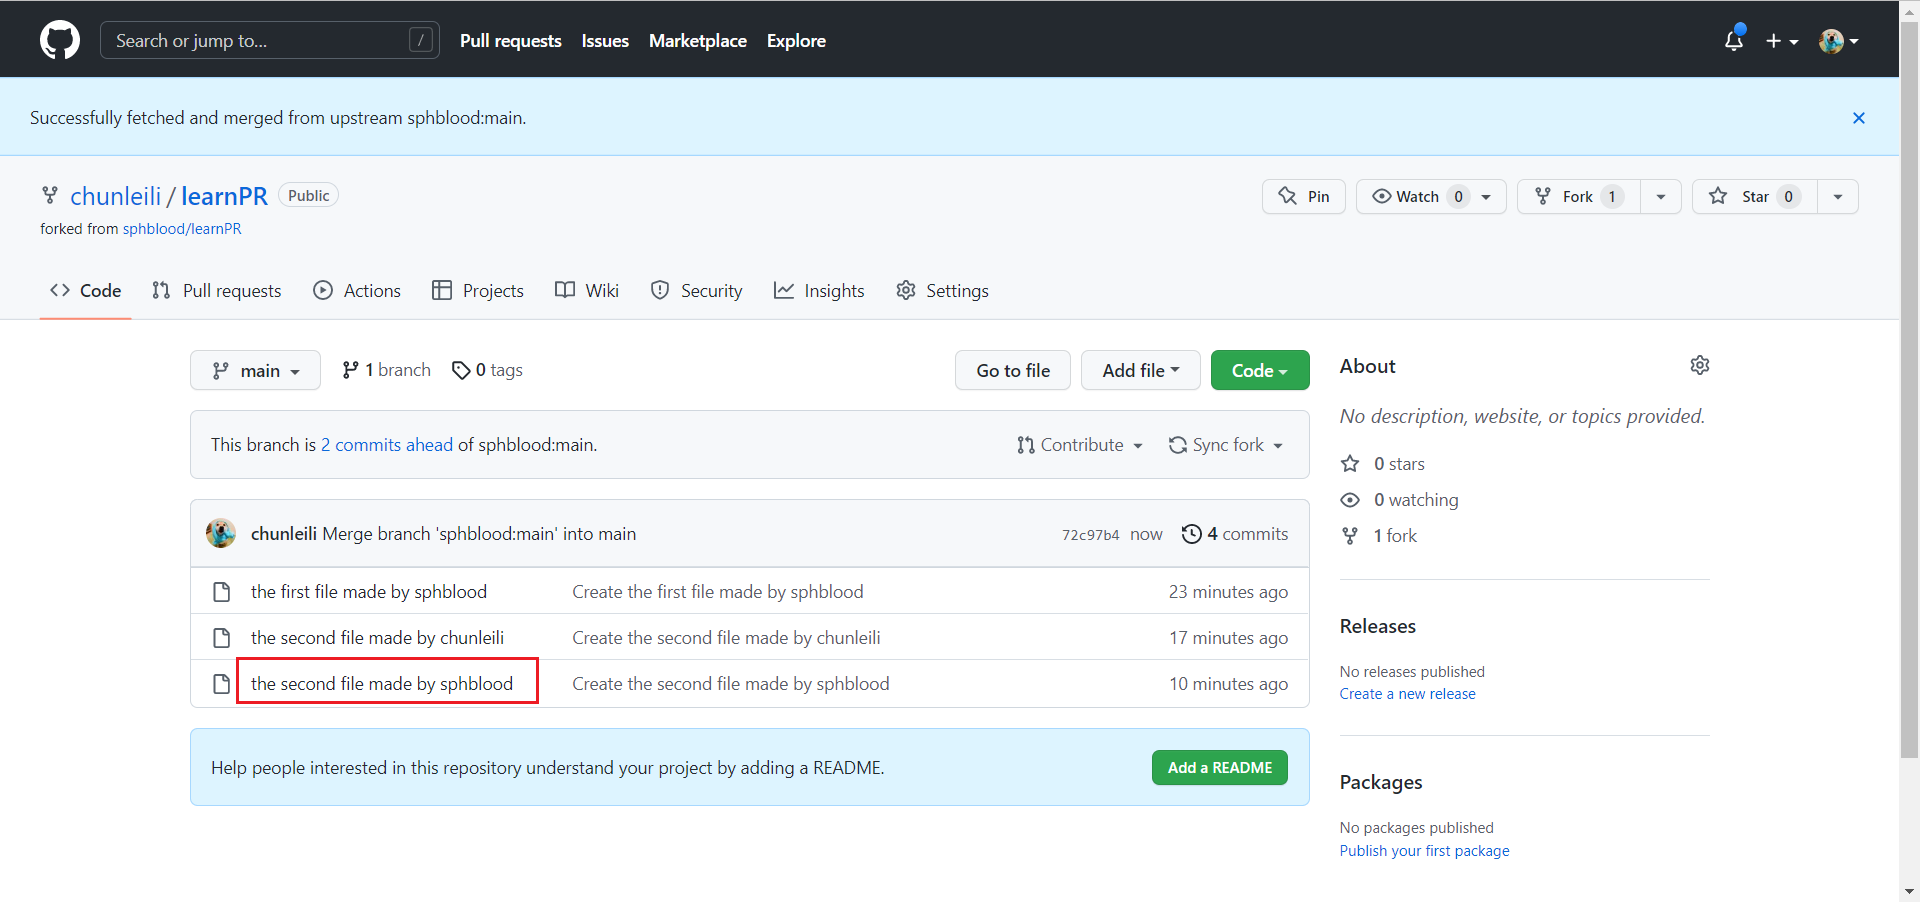Open commit hash 72c97b4
Image resolution: width=1920 pixels, height=902 pixels.
[1091, 535]
